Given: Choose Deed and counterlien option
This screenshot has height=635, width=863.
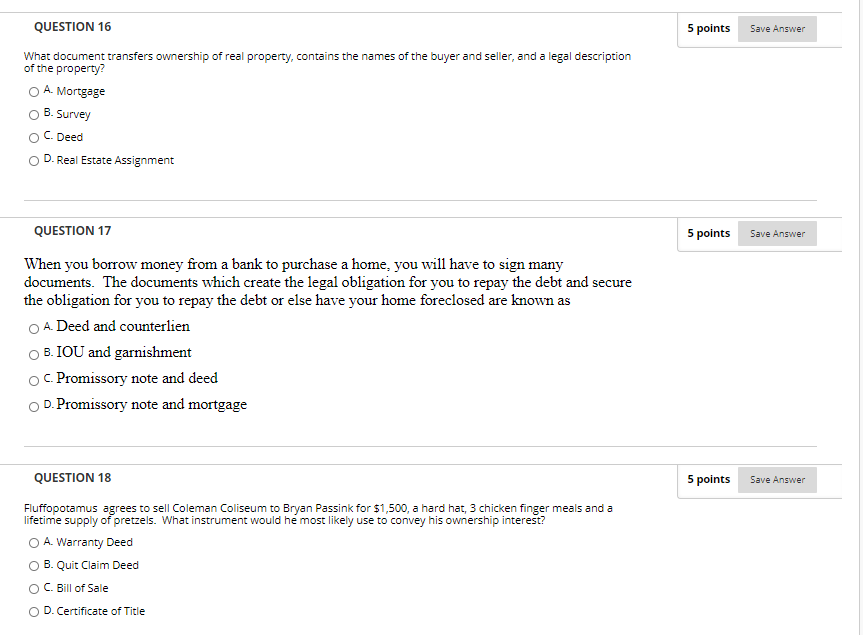Looking at the screenshot, I should [34, 329].
